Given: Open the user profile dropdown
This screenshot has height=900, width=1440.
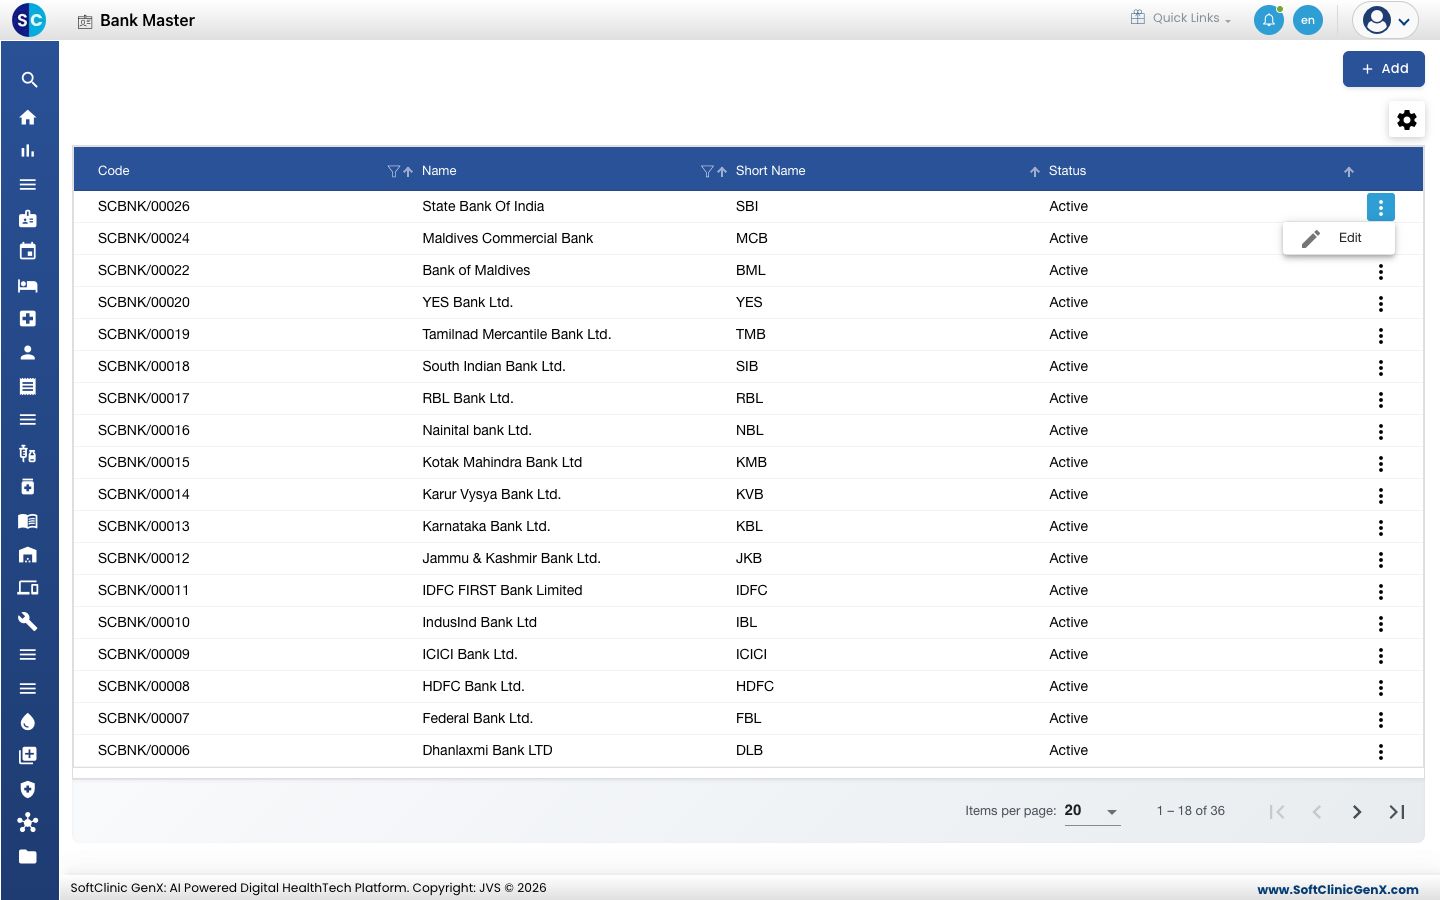Looking at the screenshot, I should tap(1387, 20).
